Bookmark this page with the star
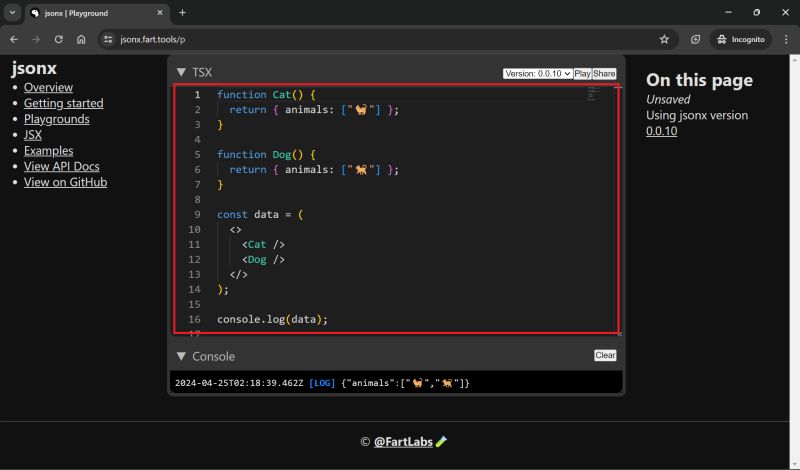The height and width of the screenshot is (470, 800). (x=664, y=39)
